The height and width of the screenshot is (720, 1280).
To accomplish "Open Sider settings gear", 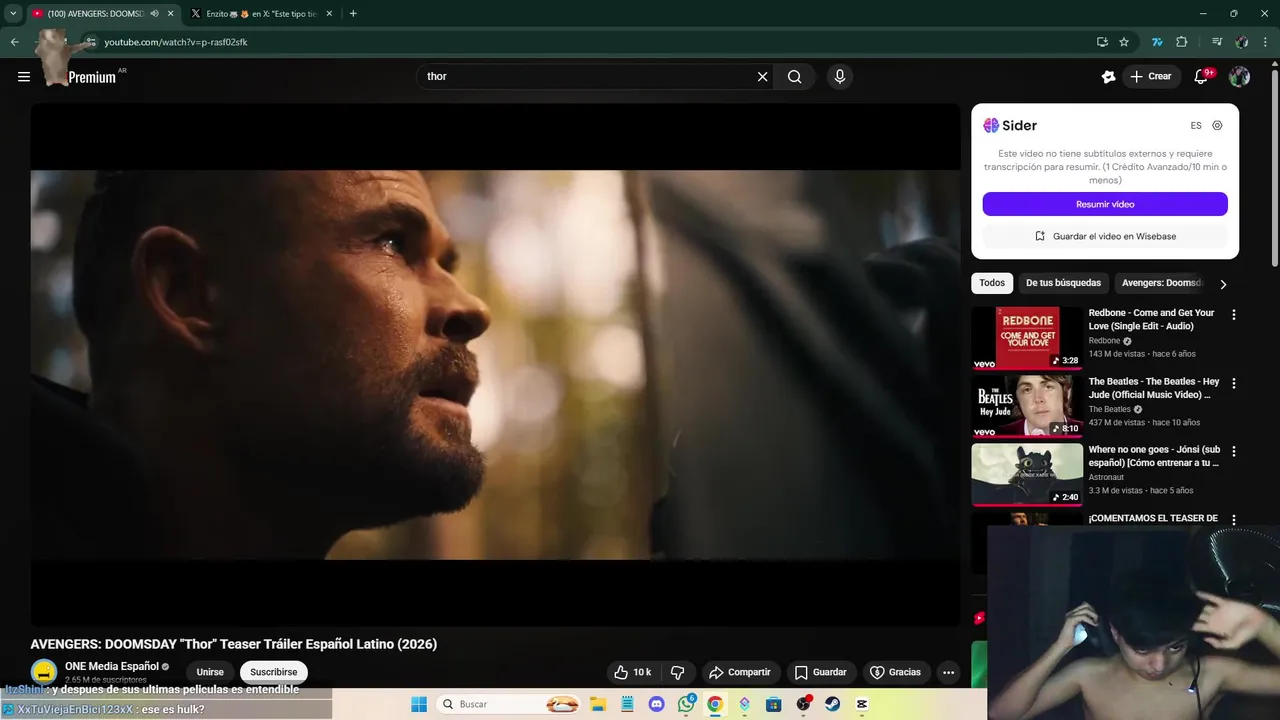I will pyautogui.click(x=1217, y=126).
